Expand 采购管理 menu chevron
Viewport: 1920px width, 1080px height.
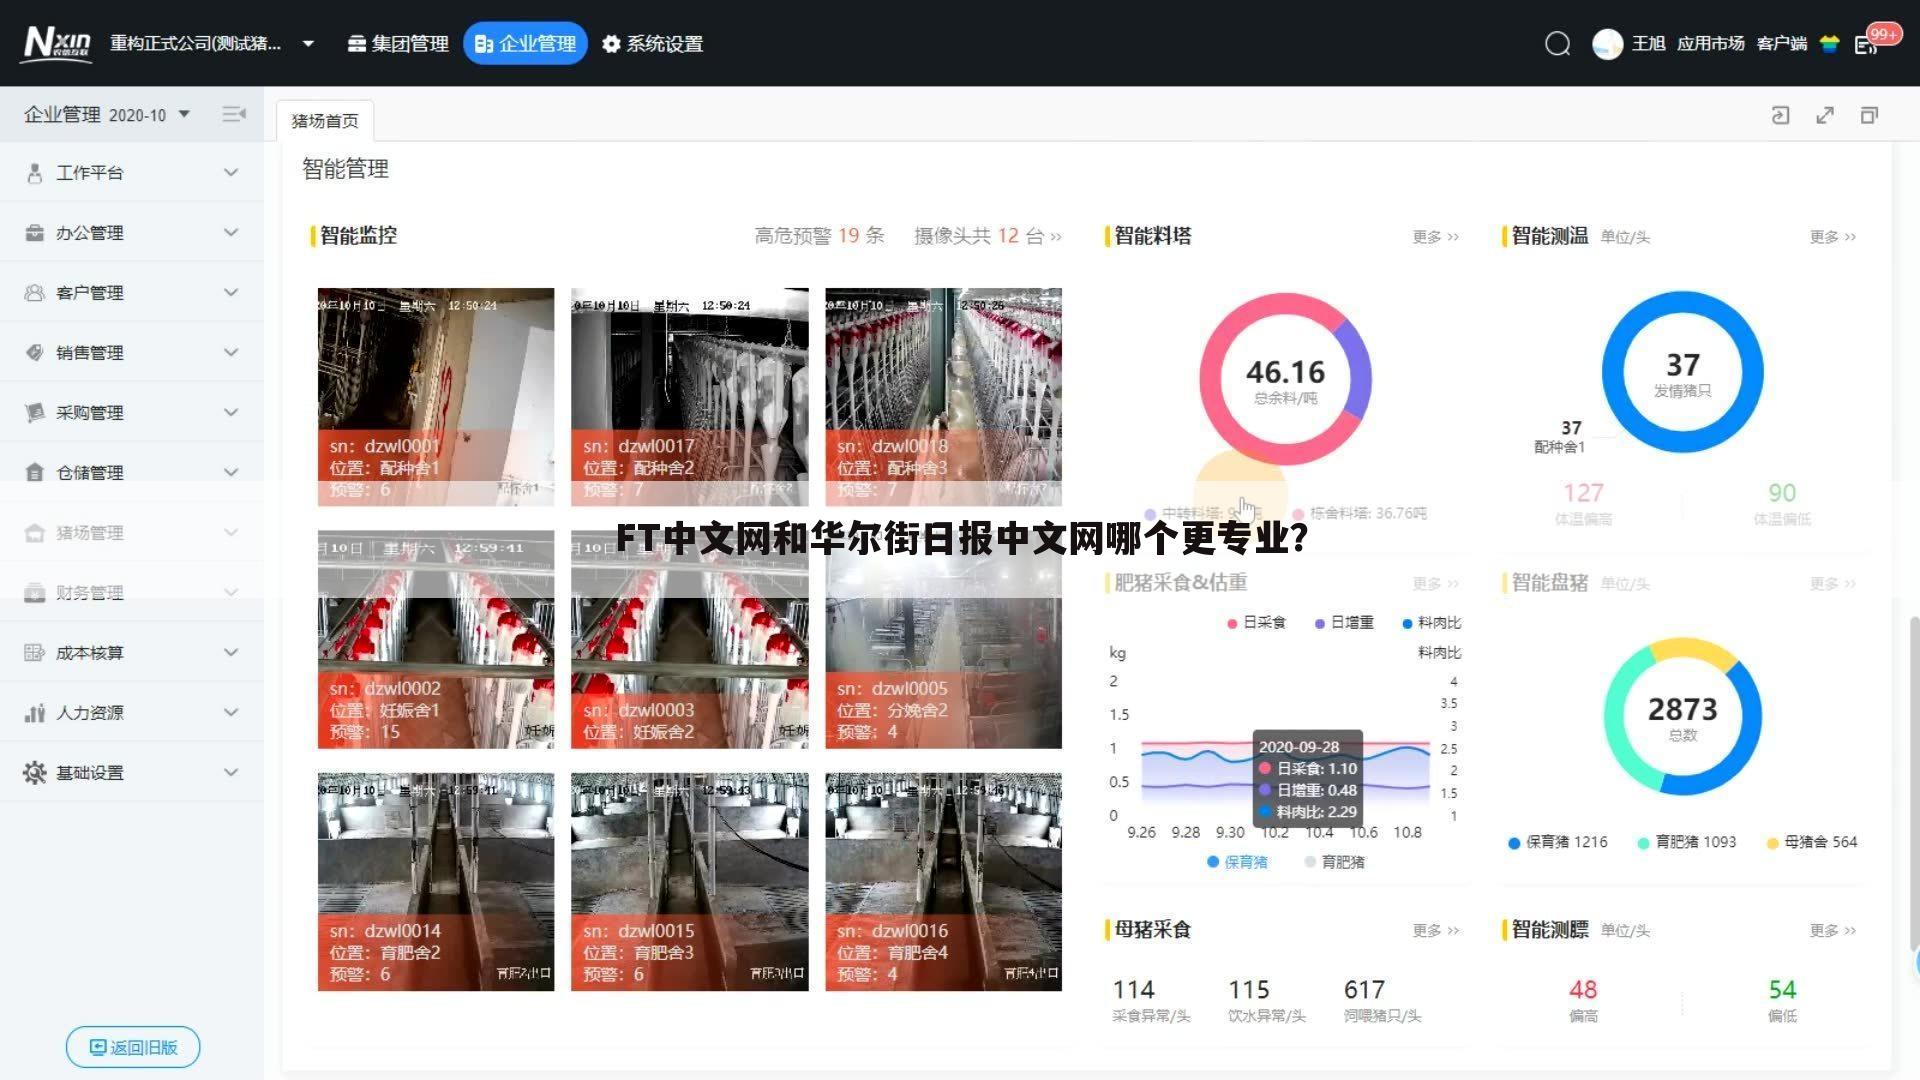(x=231, y=413)
